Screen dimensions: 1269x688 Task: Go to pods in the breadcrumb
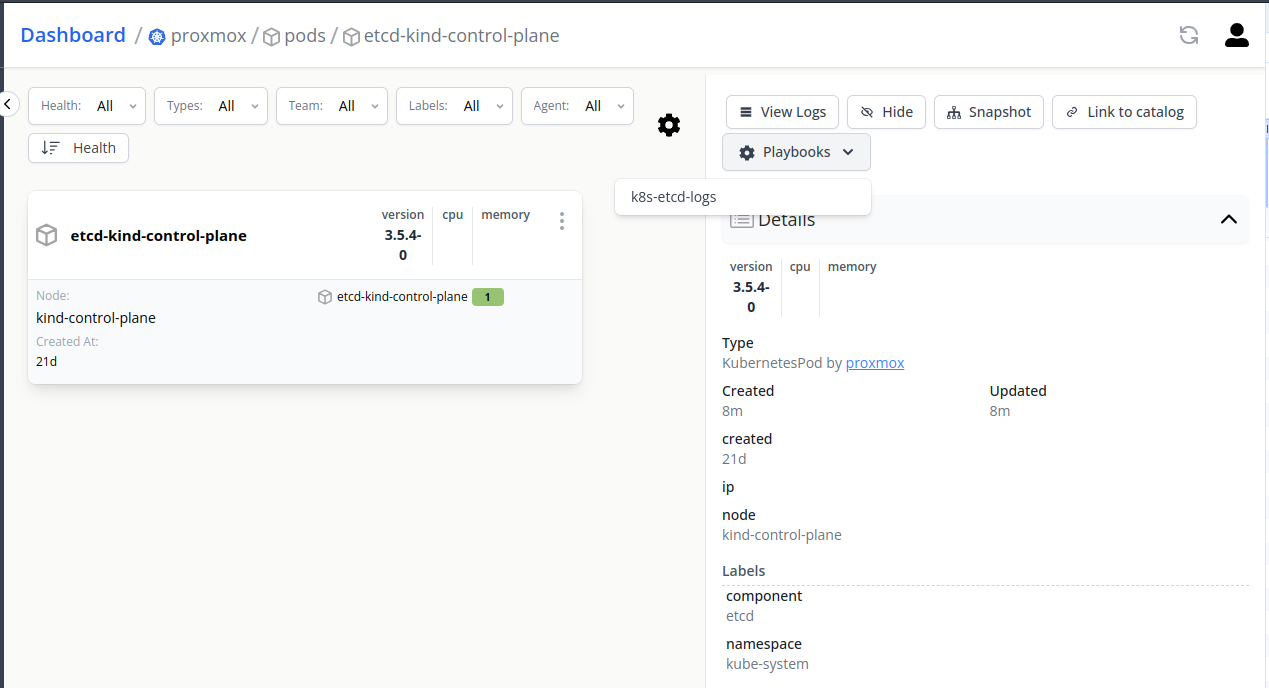[304, 36]
